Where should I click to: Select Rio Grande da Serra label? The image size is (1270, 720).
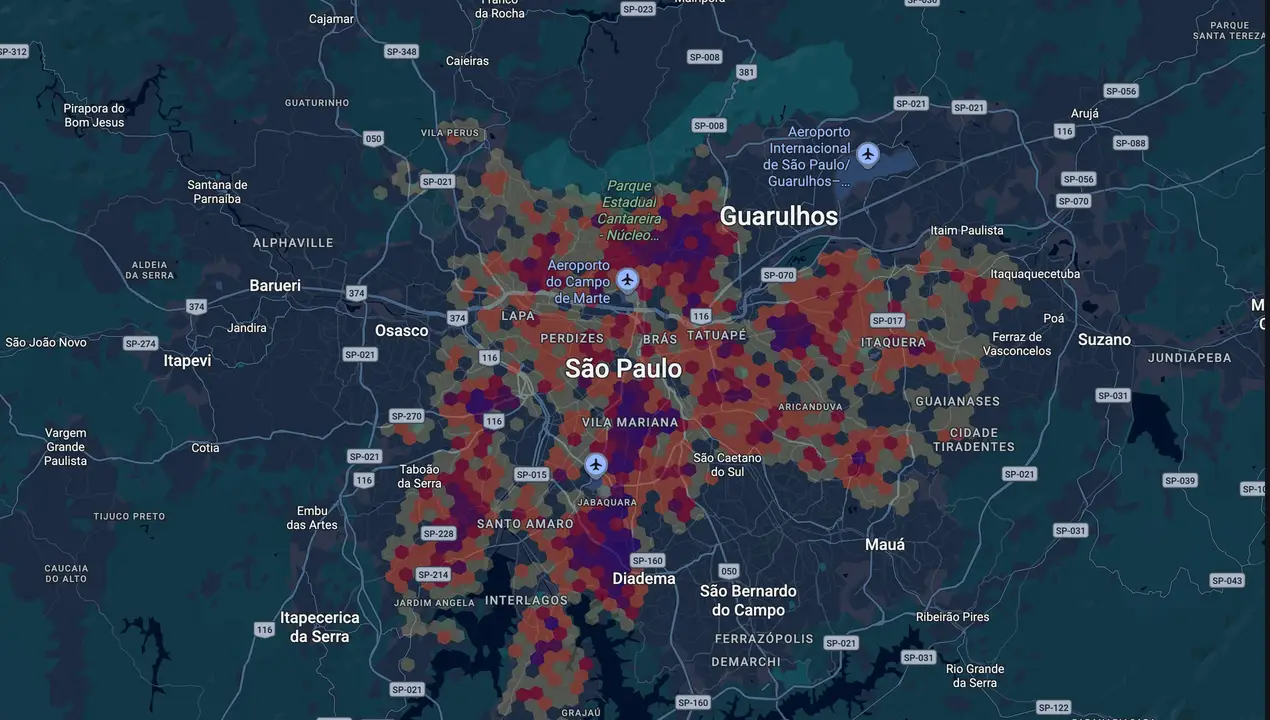[975, 676]
